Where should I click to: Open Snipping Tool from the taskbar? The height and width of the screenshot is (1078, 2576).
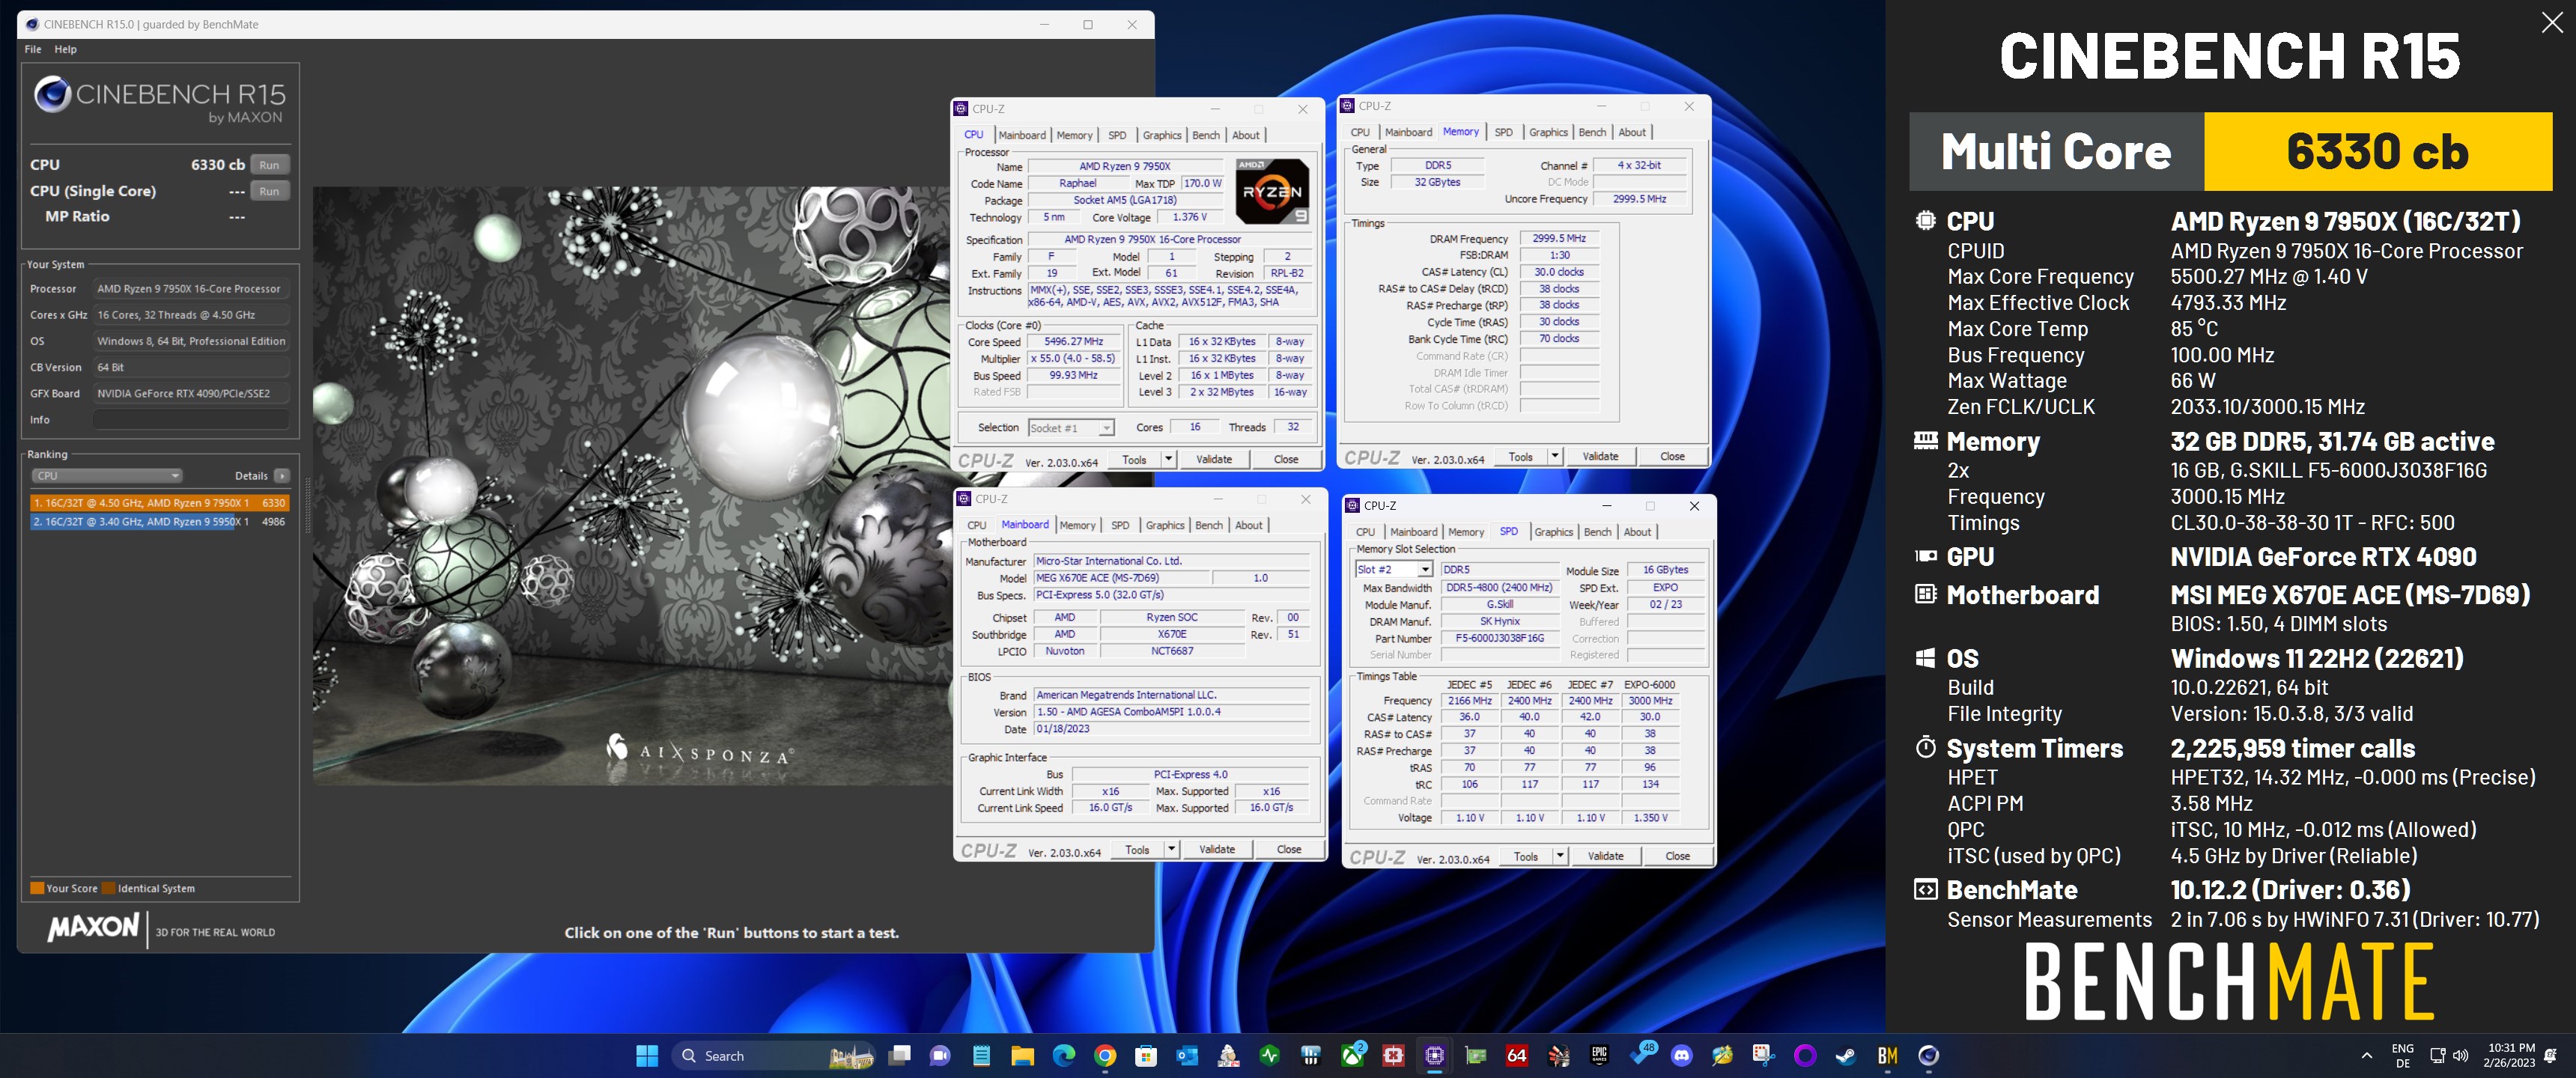tap(1763, 1055)
